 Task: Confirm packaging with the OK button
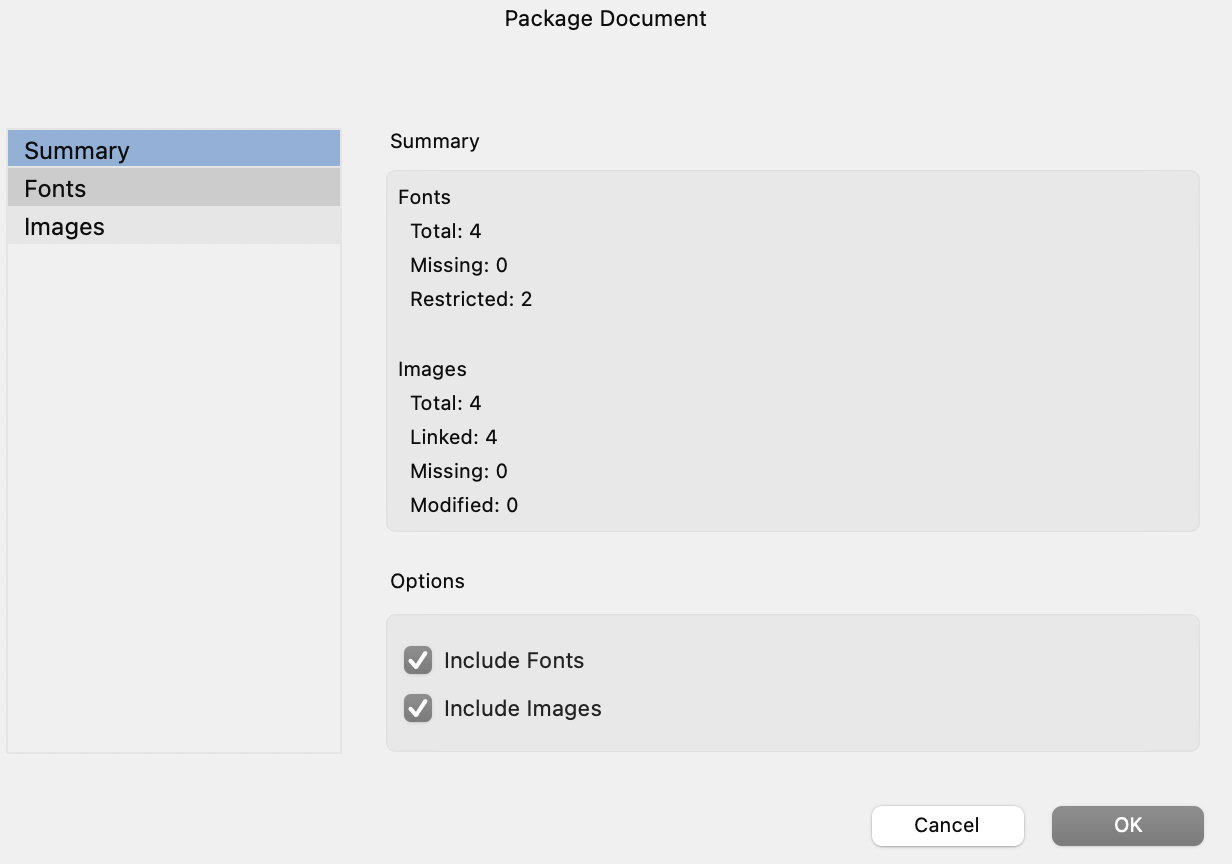(x=1127, y=825)
